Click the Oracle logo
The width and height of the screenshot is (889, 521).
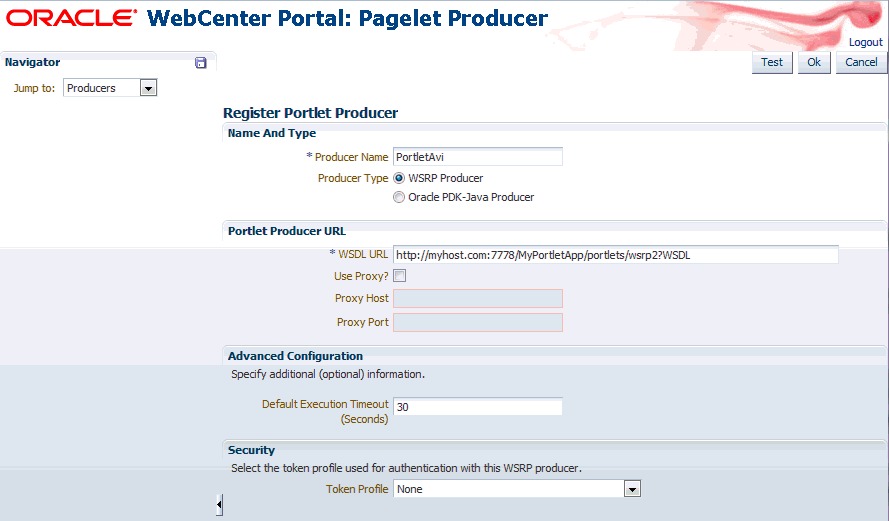pos(71,18)
